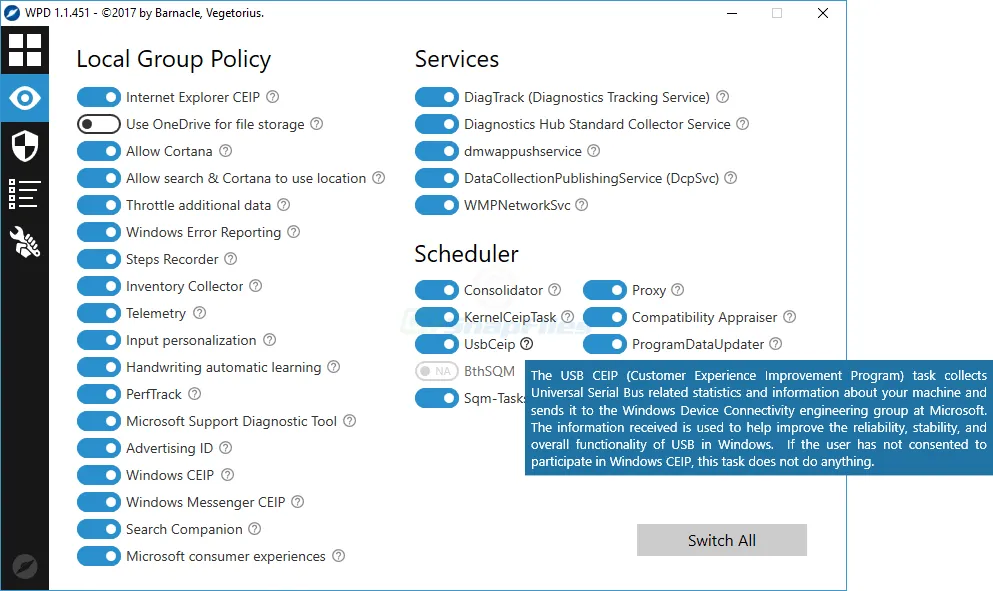
Task: Click help icon beside Windows Error Reporting
Action: coord(293,232)
